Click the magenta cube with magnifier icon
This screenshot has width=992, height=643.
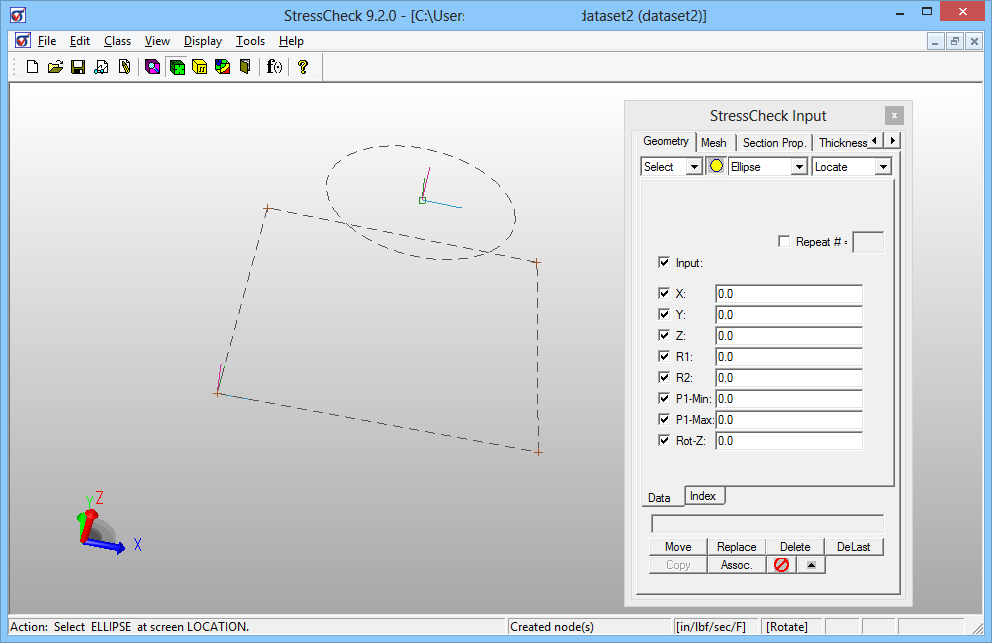[x=153, y=67]
